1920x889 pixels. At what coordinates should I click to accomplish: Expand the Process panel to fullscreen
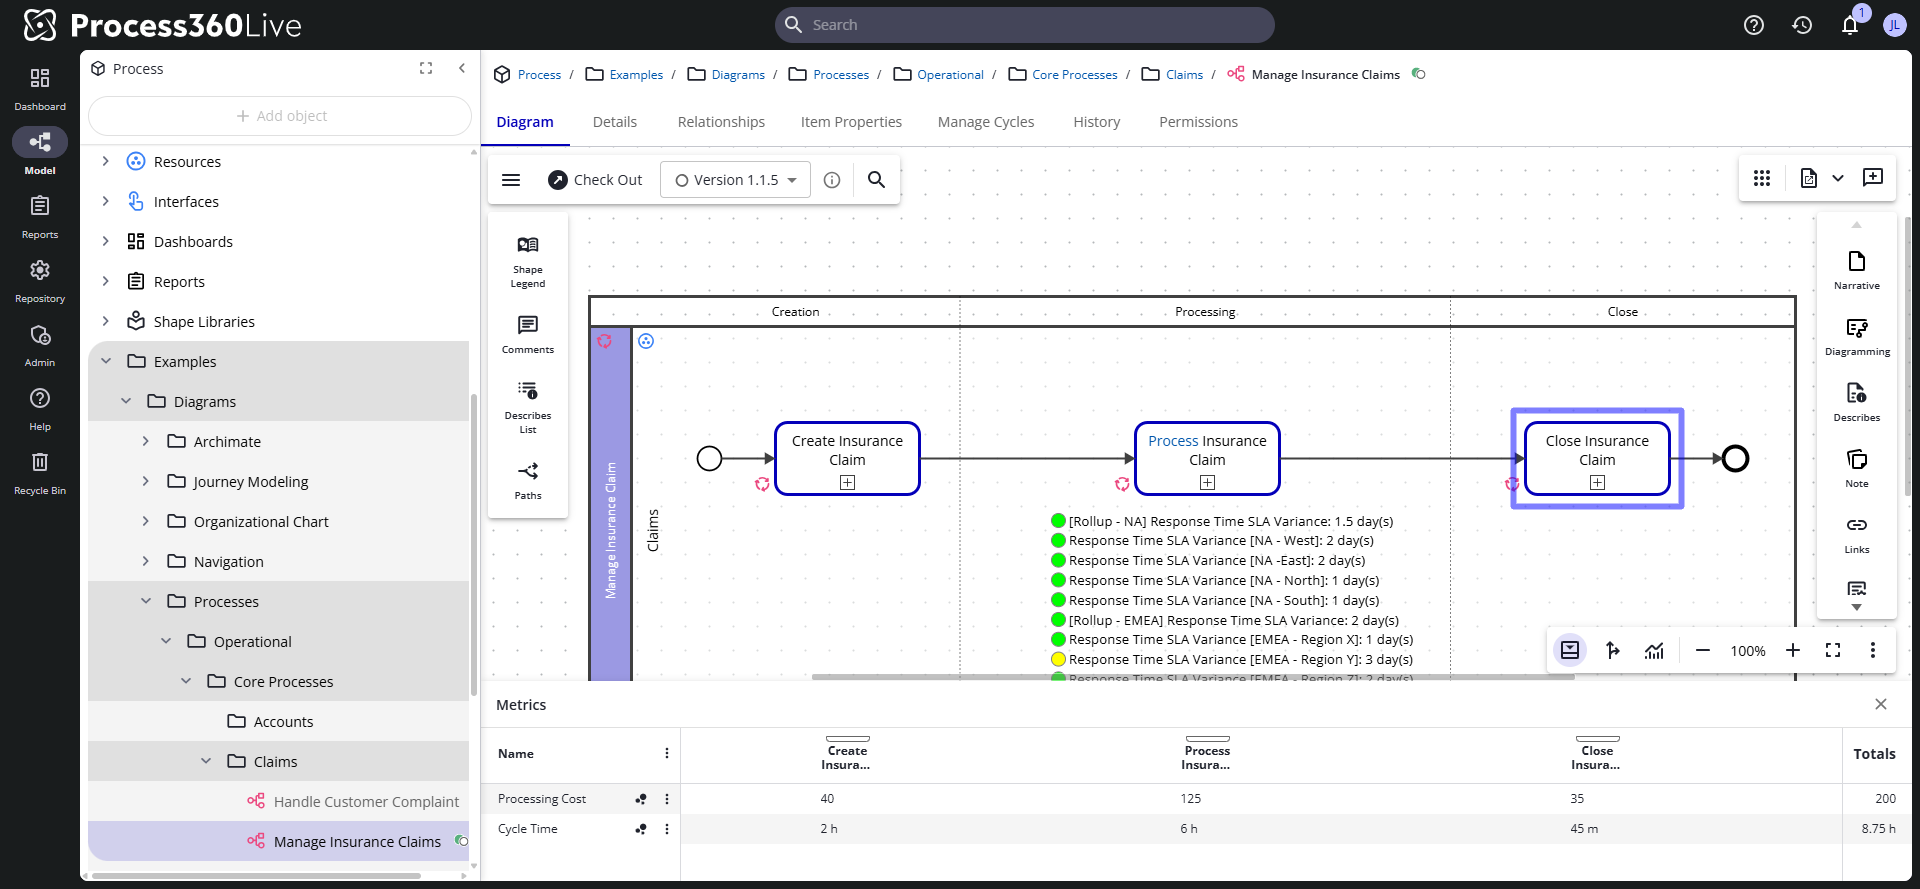coord(426,68)
